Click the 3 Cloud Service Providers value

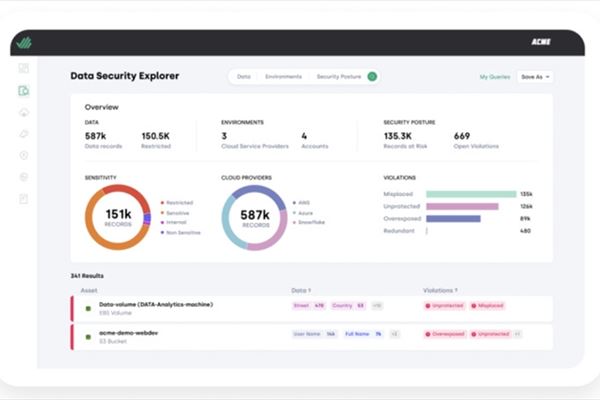224,136
